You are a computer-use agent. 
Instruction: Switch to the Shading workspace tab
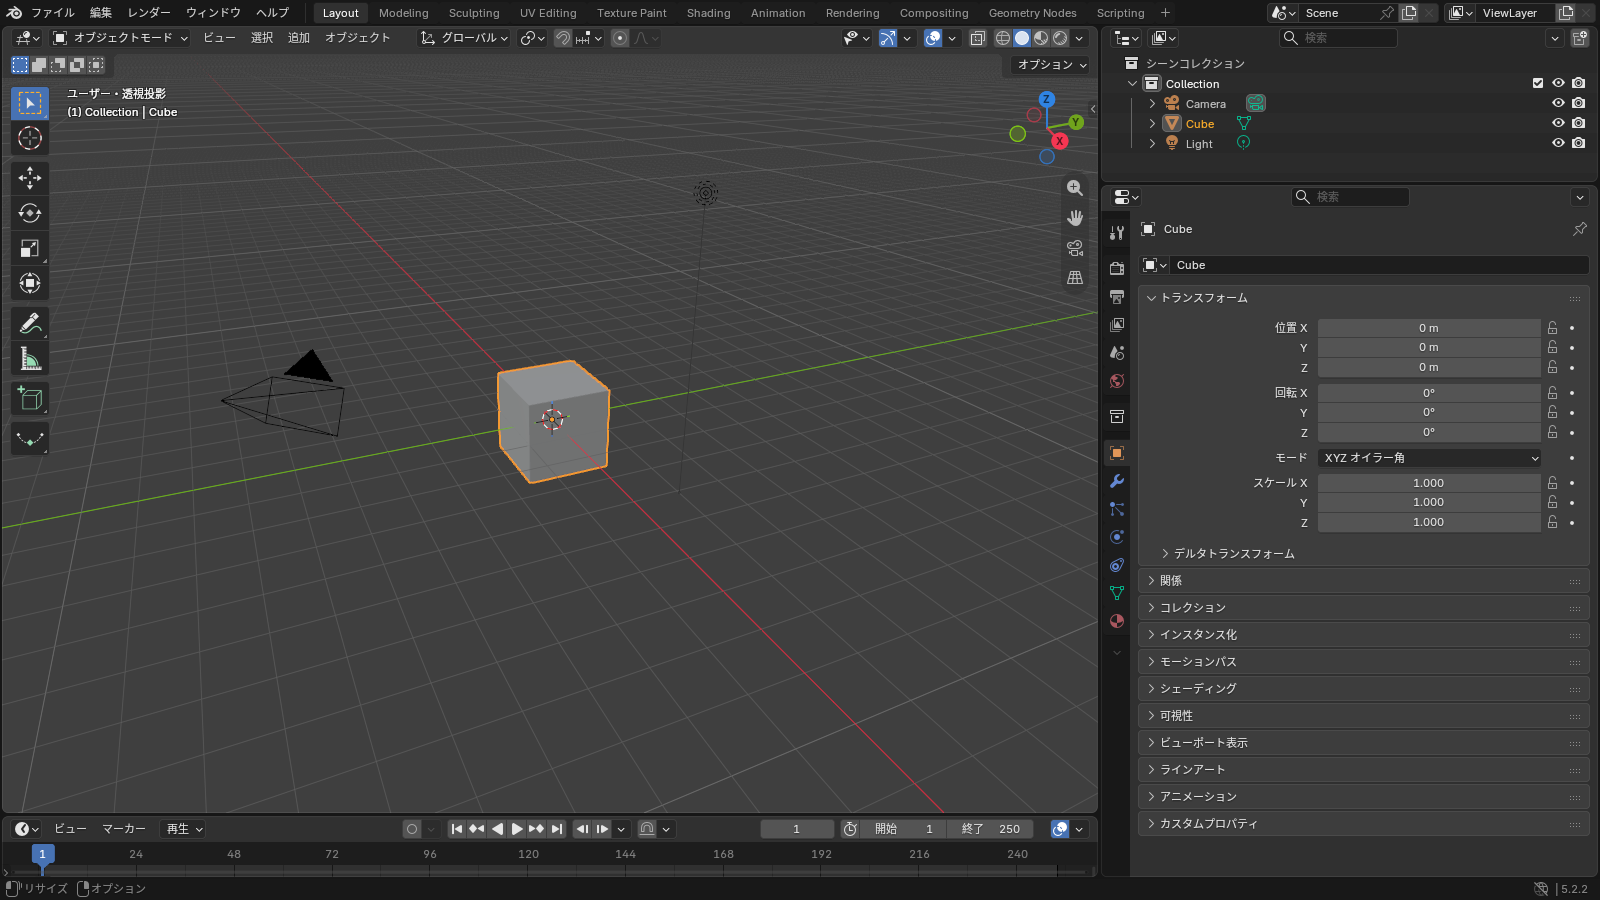click(708, 13)
